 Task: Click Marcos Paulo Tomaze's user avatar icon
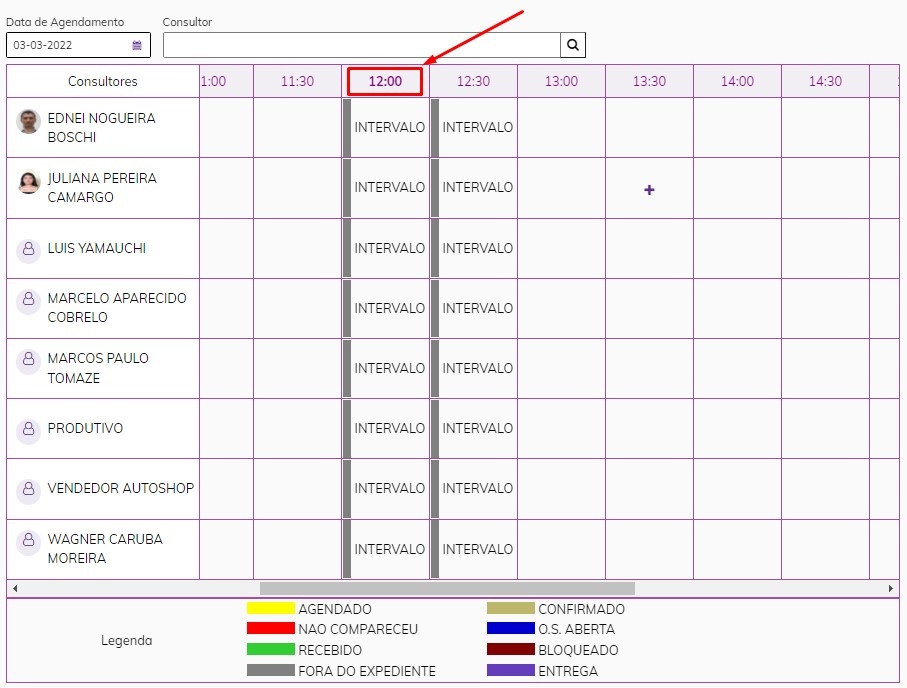(x=28, y=360)
